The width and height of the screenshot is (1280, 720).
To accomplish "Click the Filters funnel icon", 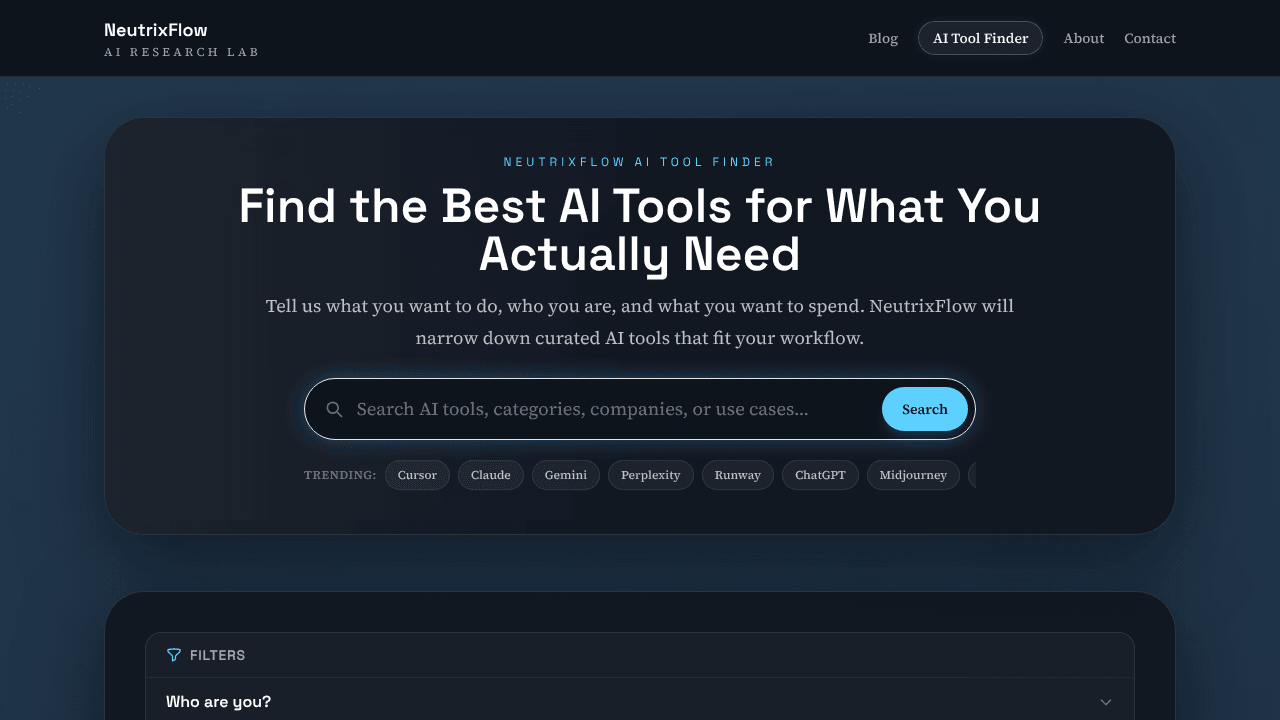I will coord(174,655).
